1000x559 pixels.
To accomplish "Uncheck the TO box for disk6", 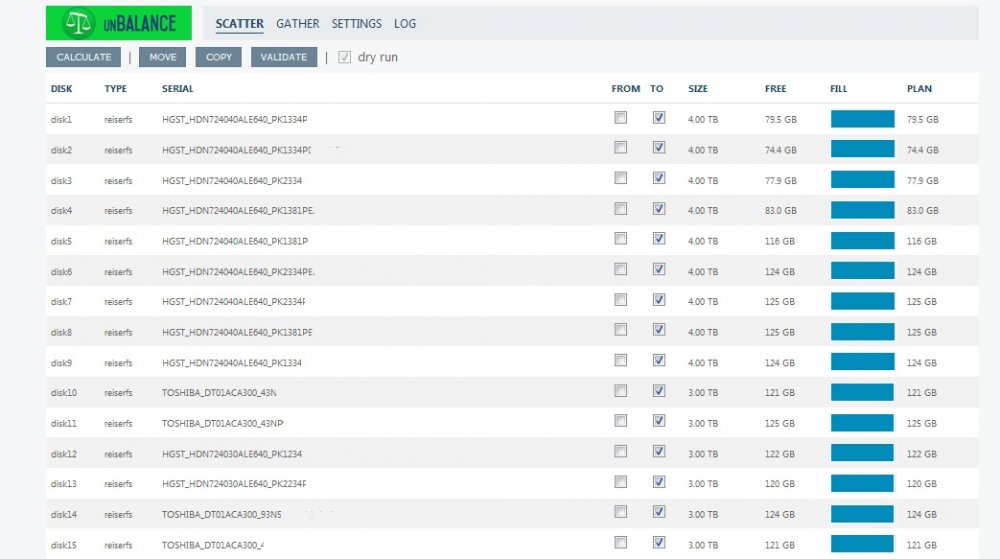I will pyautogui.click(x=659, y=269).
